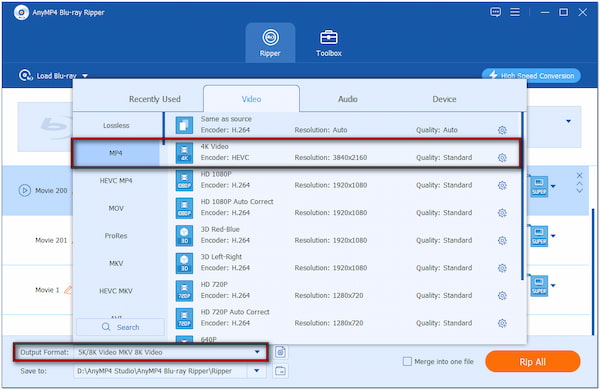Open the hamburger menu in title bar
Image resolution: width=600 pixels, height=390 pixels.
[x=515, y=12]
